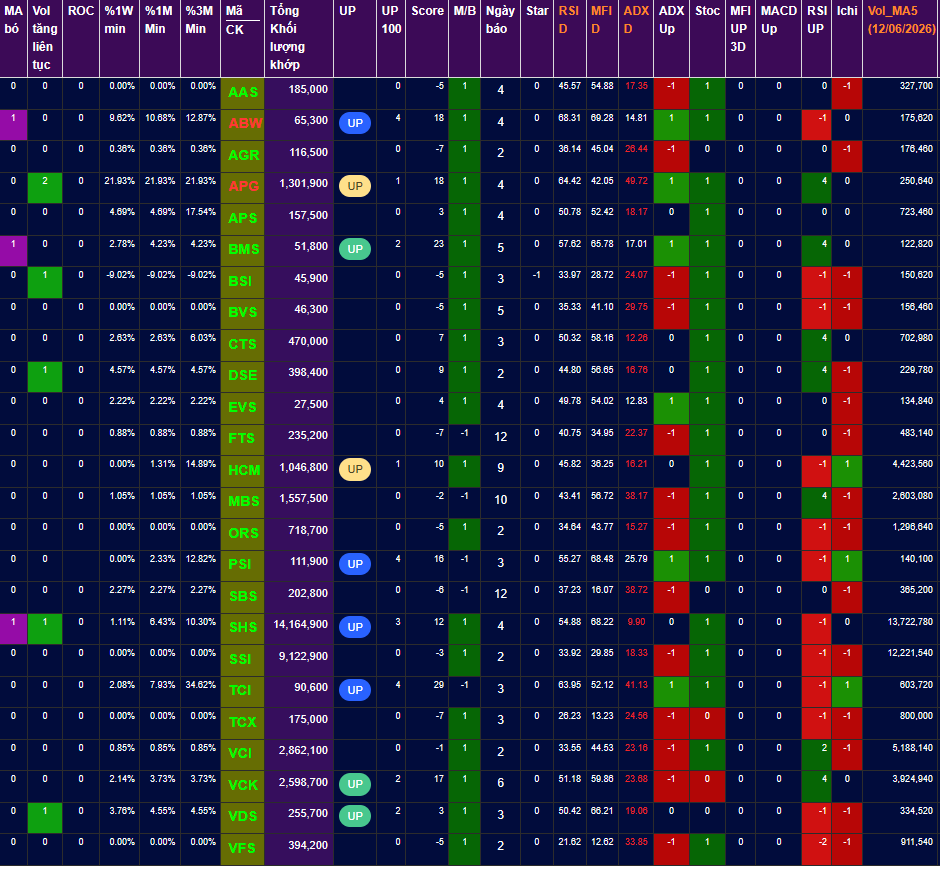Click green Vol tăng cell showing 2 for APG

(x=45, y=188)
